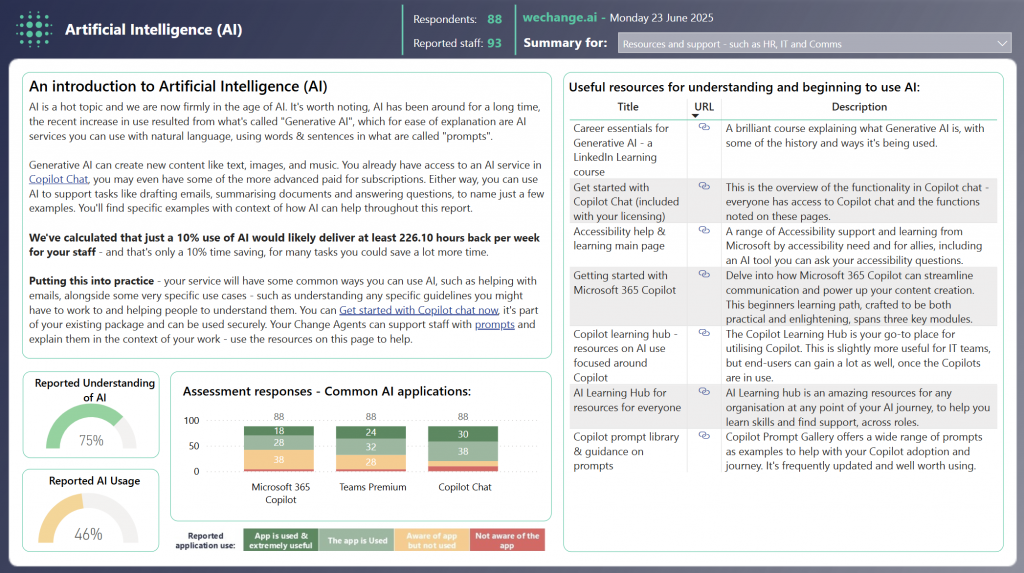Viewport: 1024px width, 573px height.
Task: Select the 'Not aware of the app' legend swatch
Action: [507, 541]
